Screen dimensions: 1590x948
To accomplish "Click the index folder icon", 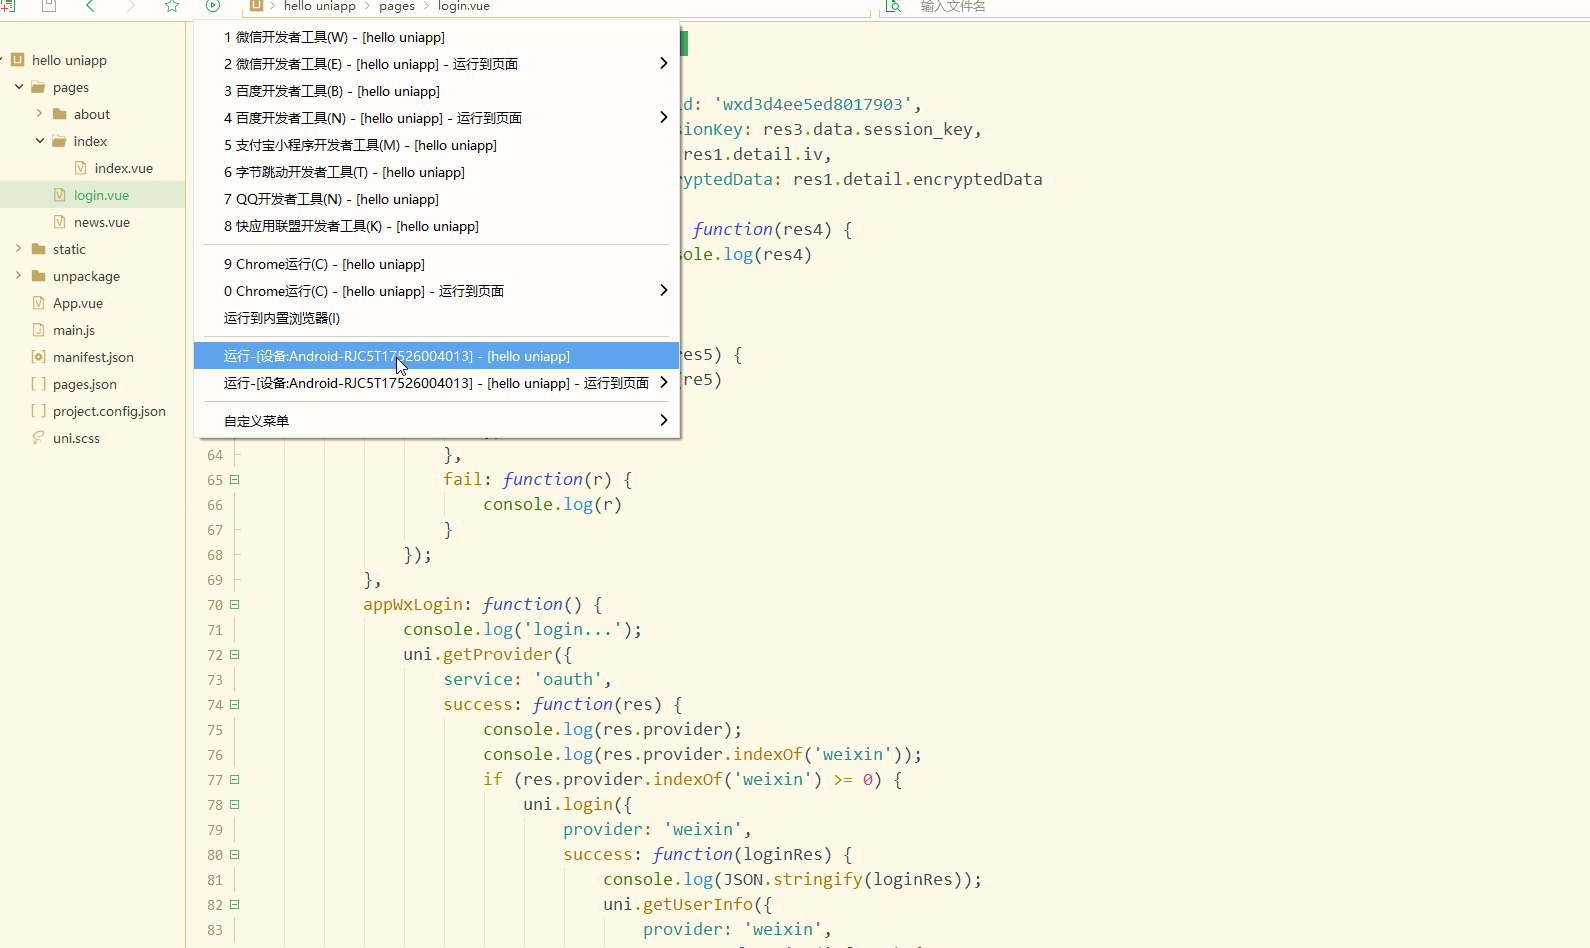I will tap(60, 141).
